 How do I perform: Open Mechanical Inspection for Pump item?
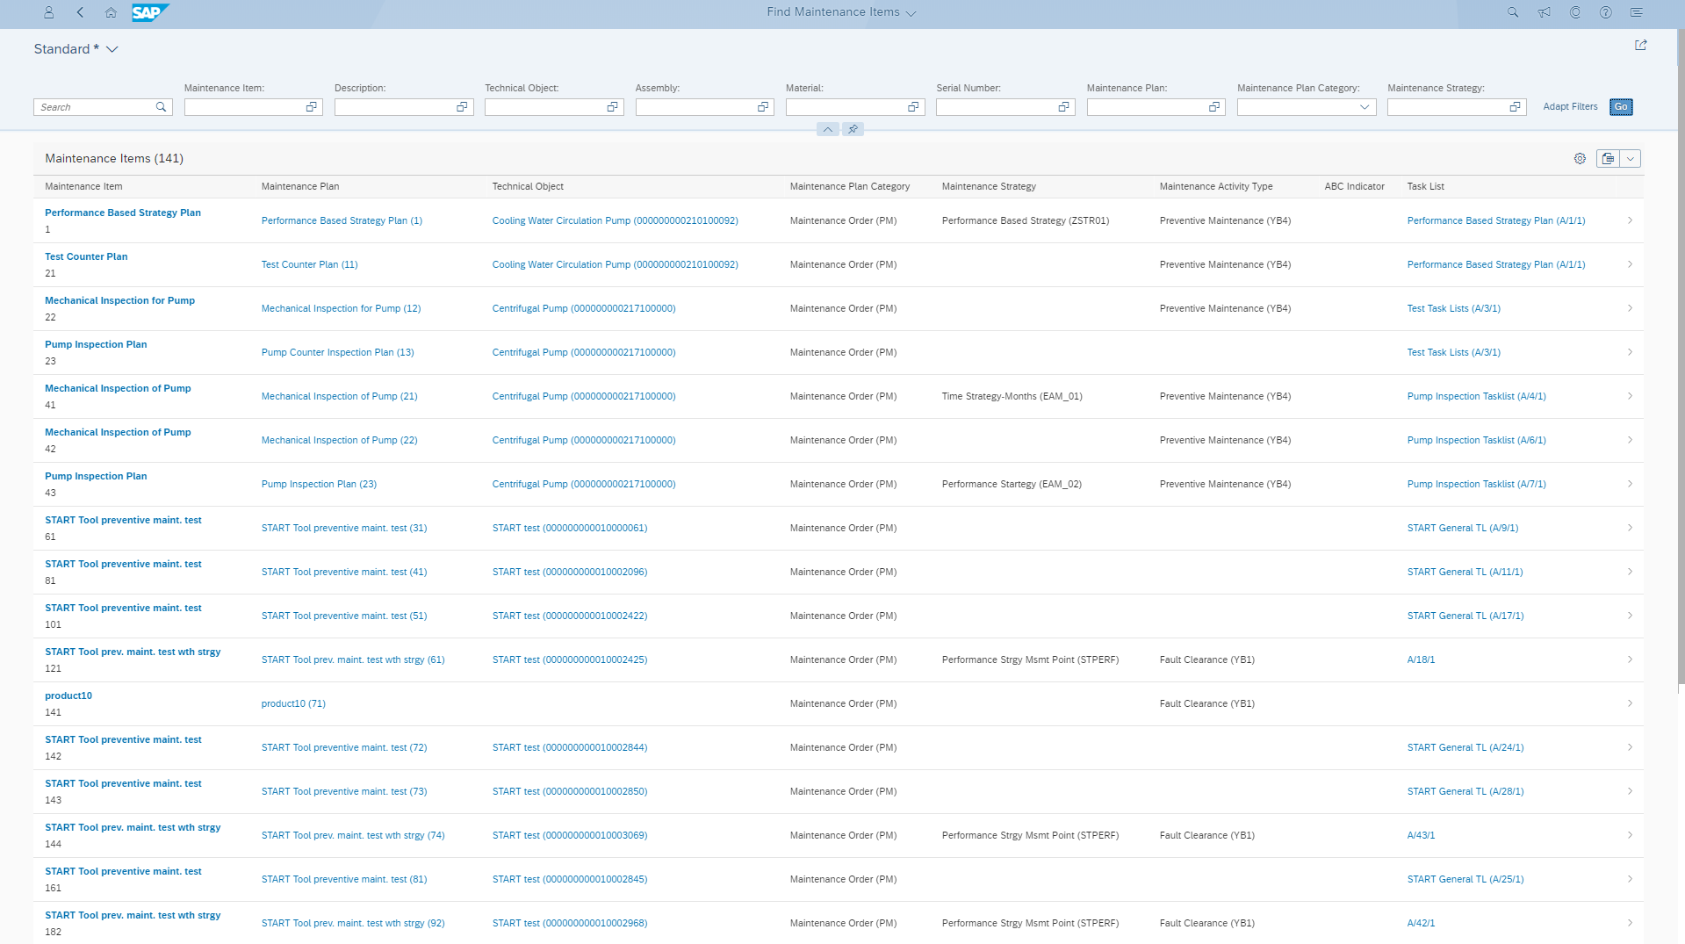pos(120,301)
